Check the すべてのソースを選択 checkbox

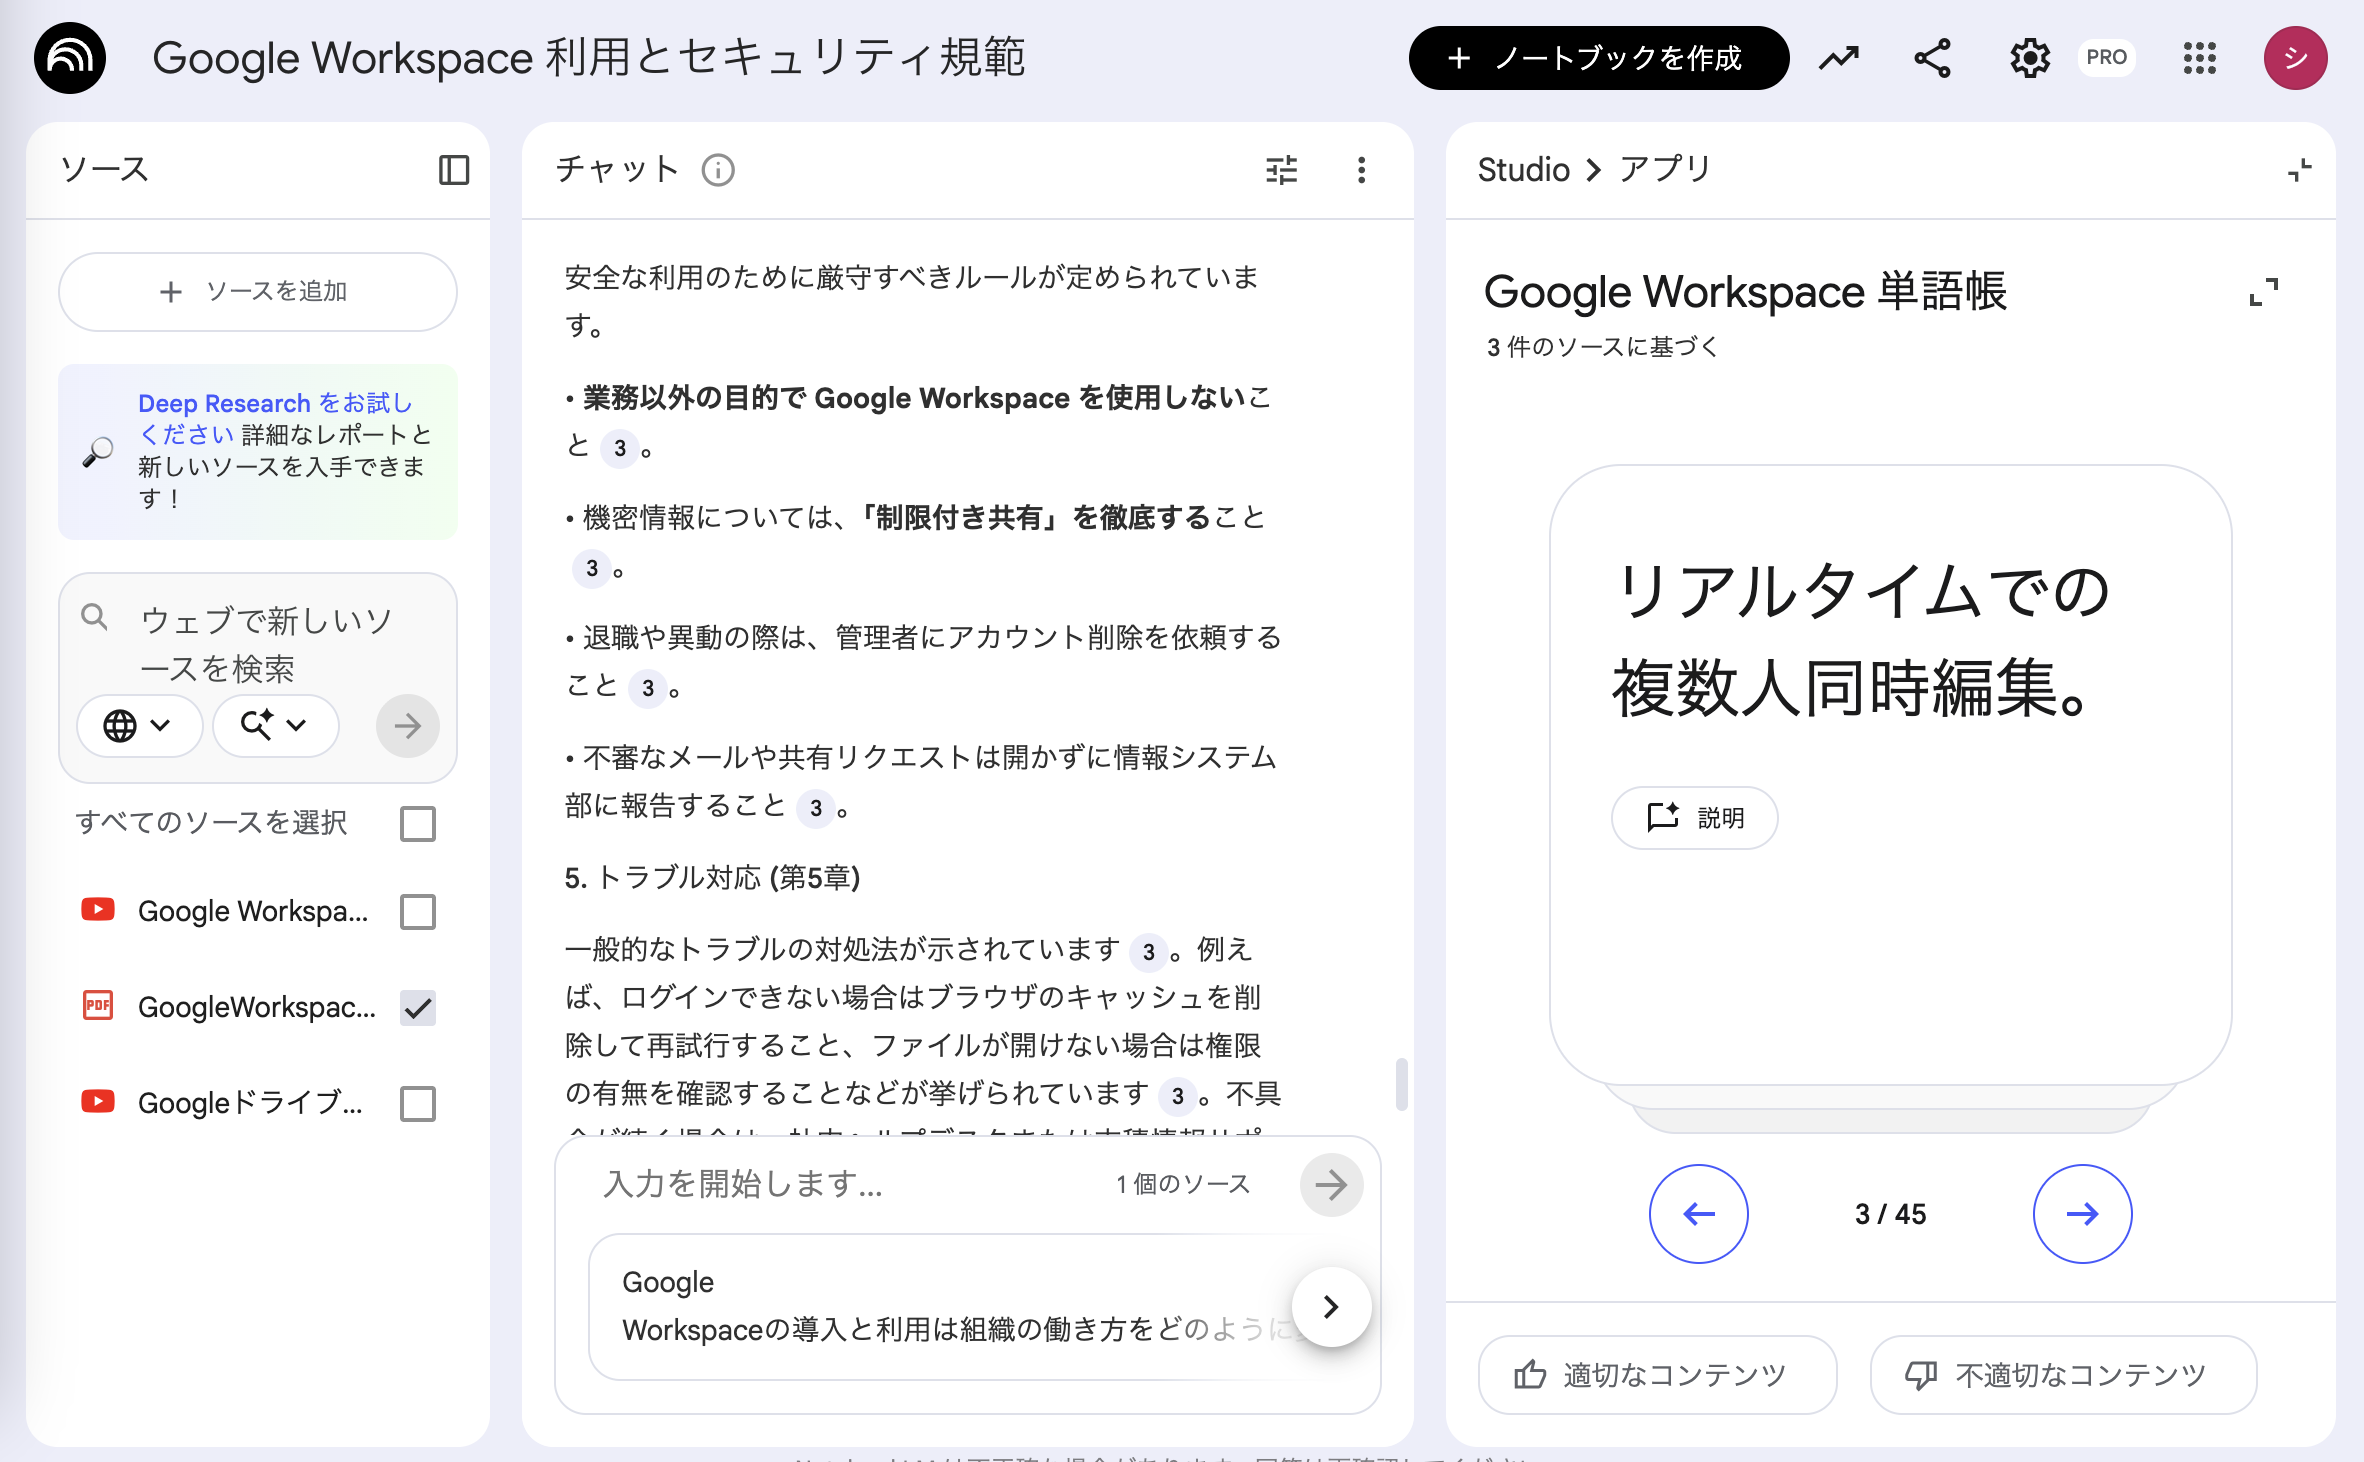[x=417, y=824]
